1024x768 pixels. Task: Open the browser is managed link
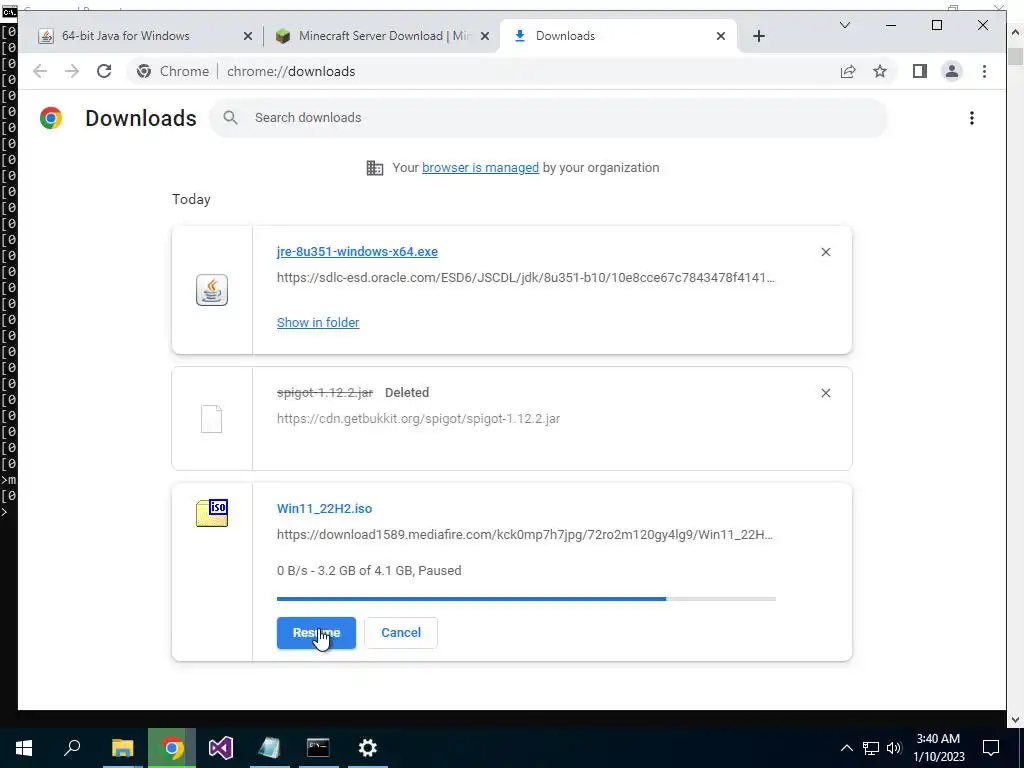(x=481, y=168)
